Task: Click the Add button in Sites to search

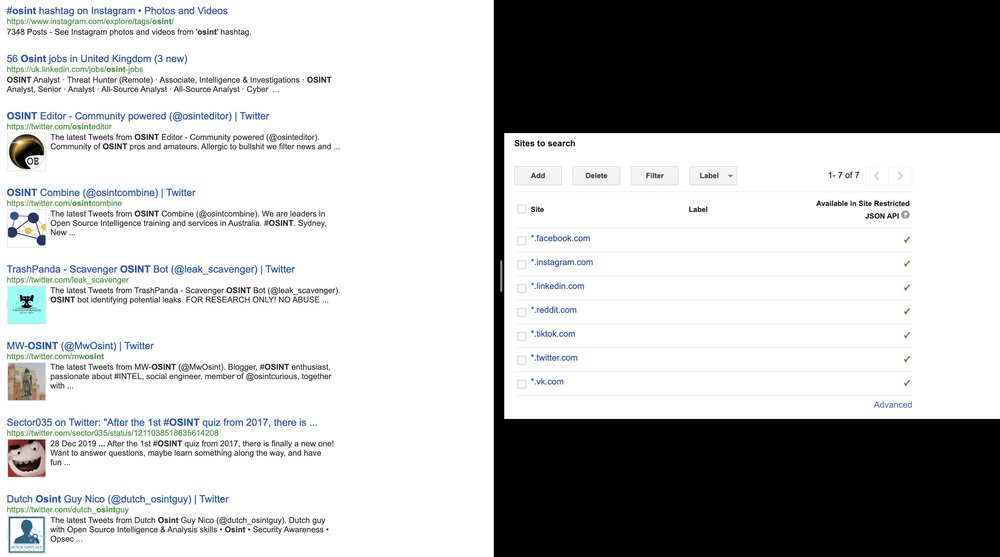Action: [x=538, y=175]
